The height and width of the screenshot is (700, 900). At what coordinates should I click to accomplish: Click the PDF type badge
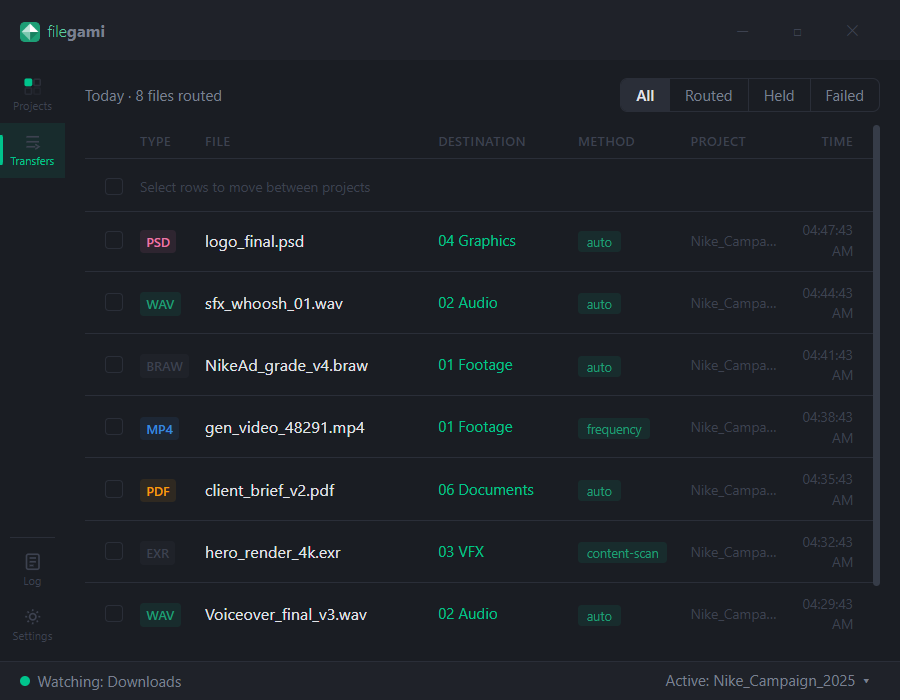pos(158,491)
